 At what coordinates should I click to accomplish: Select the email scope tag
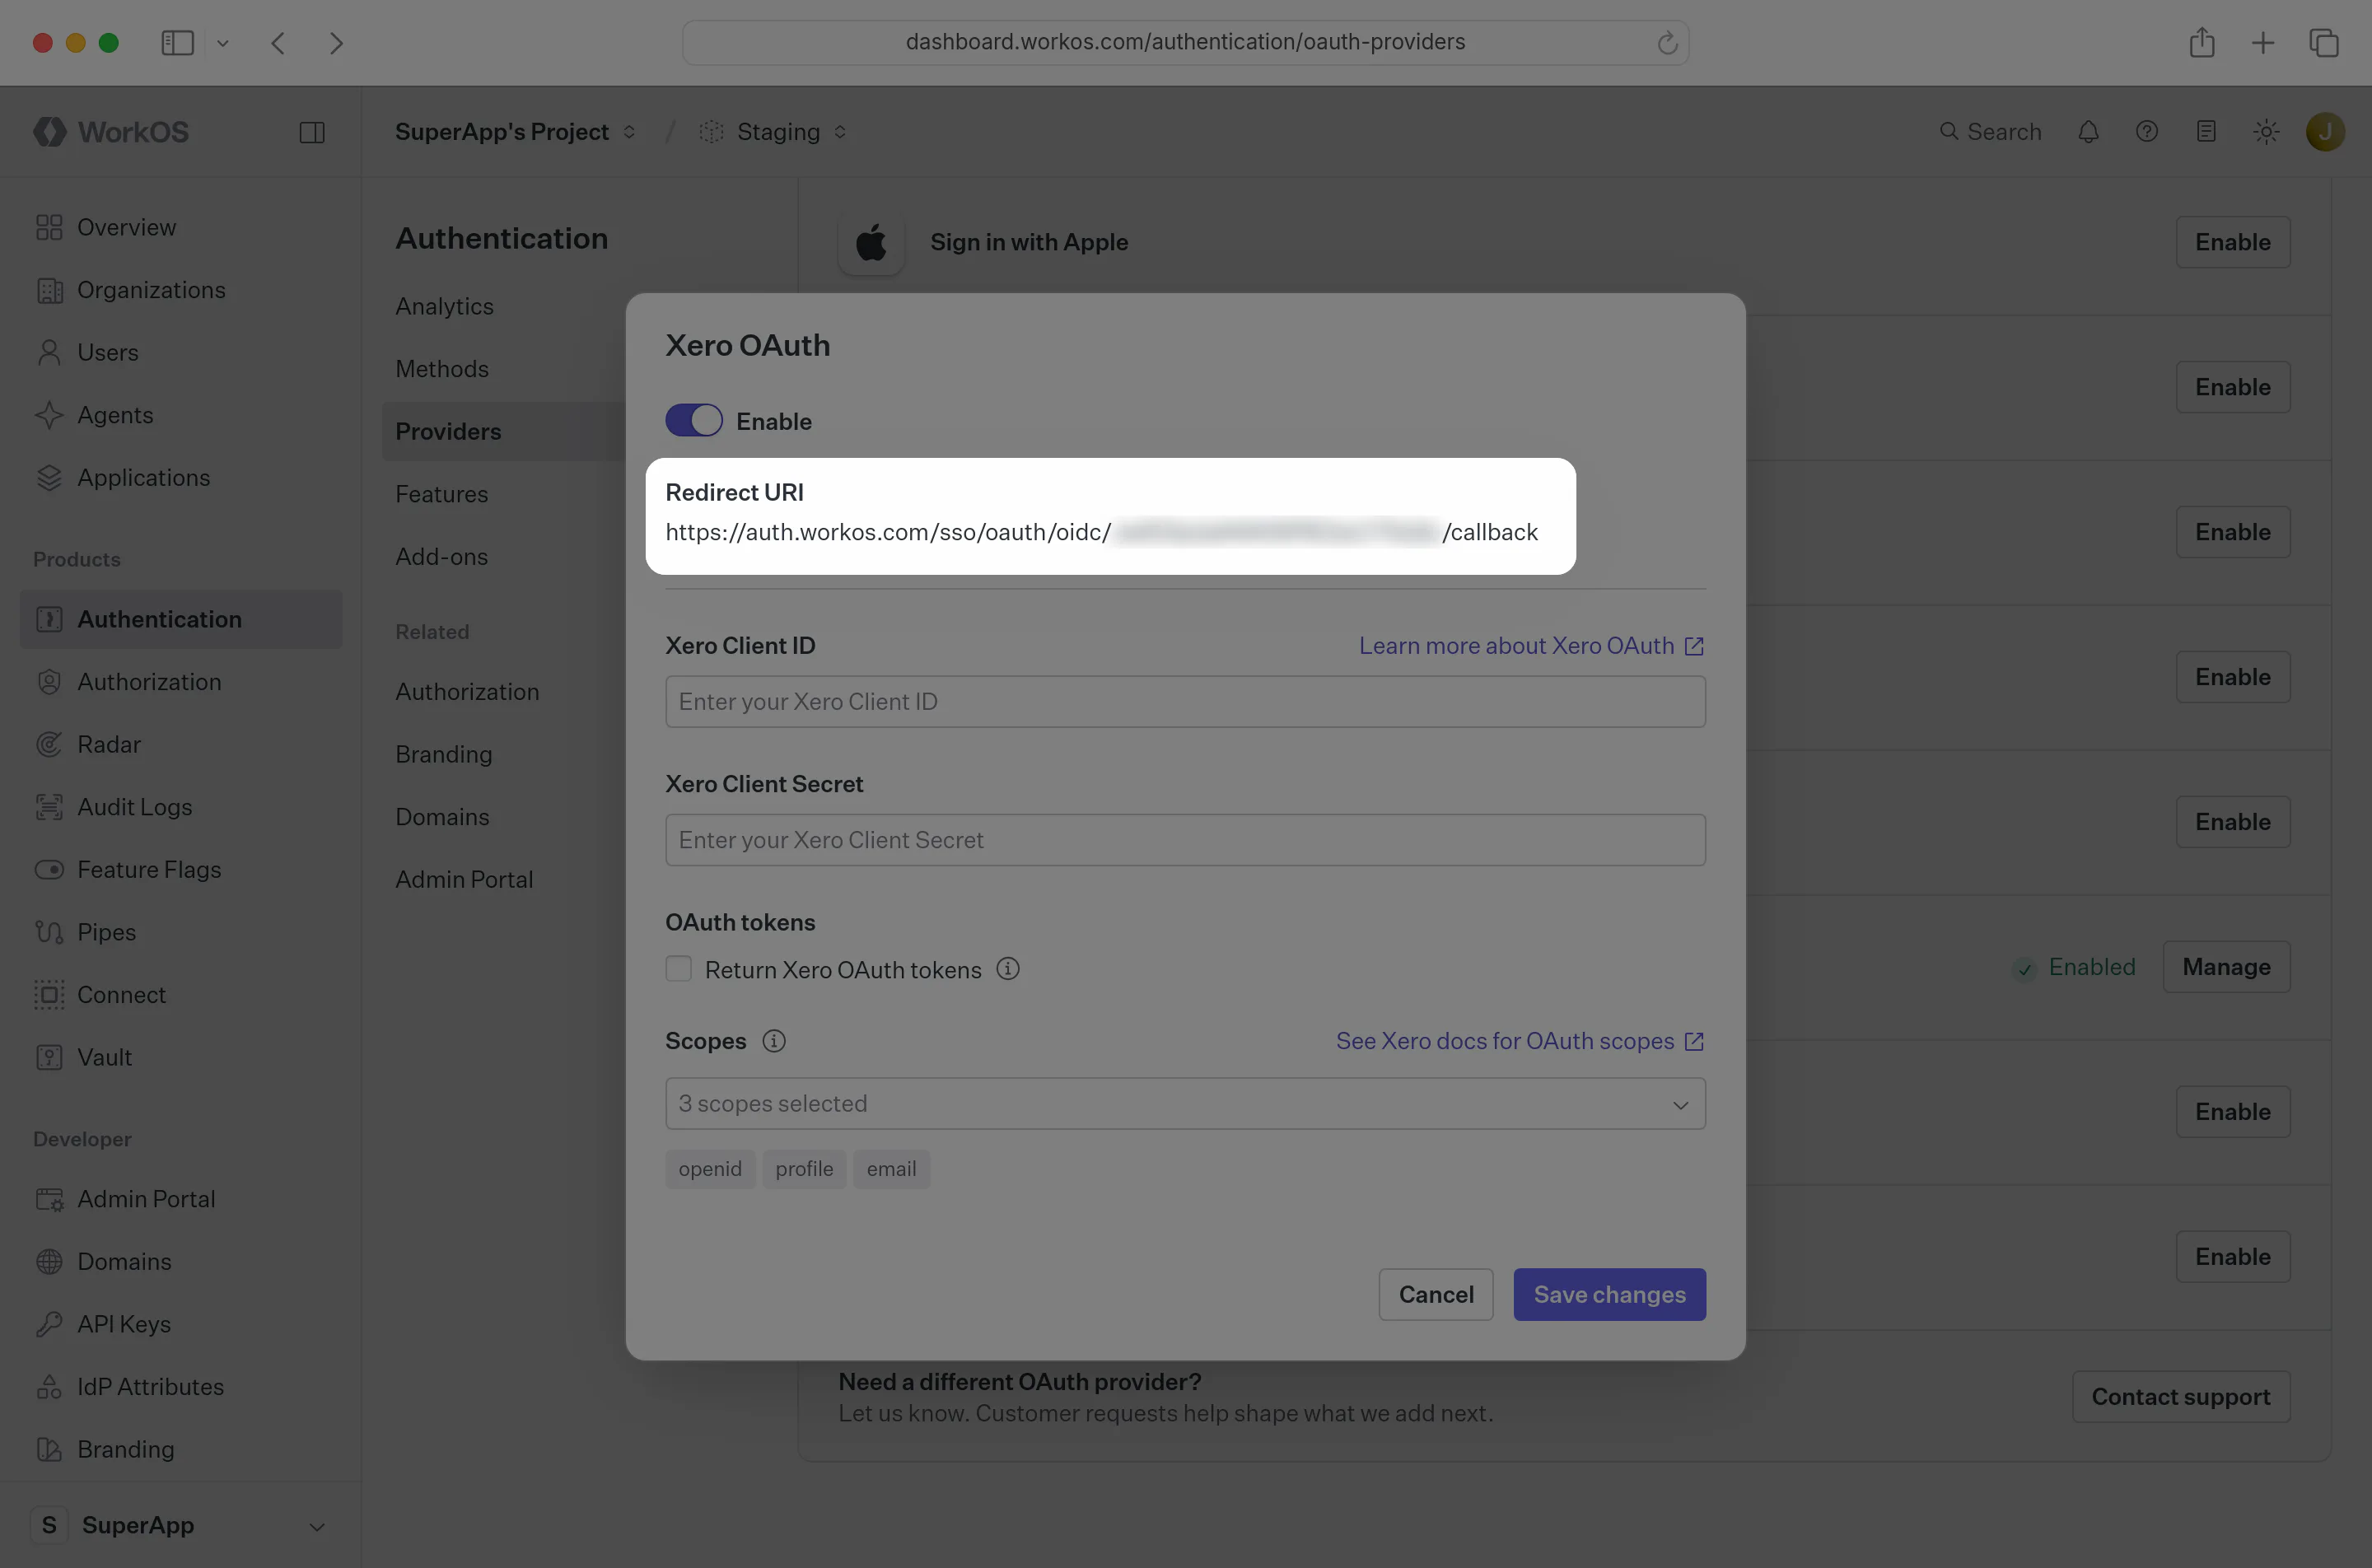coord(891,1169)
